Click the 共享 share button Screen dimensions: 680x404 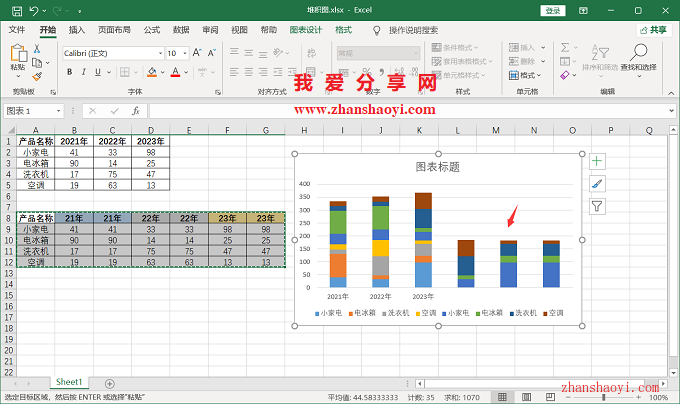coord(654,30)
